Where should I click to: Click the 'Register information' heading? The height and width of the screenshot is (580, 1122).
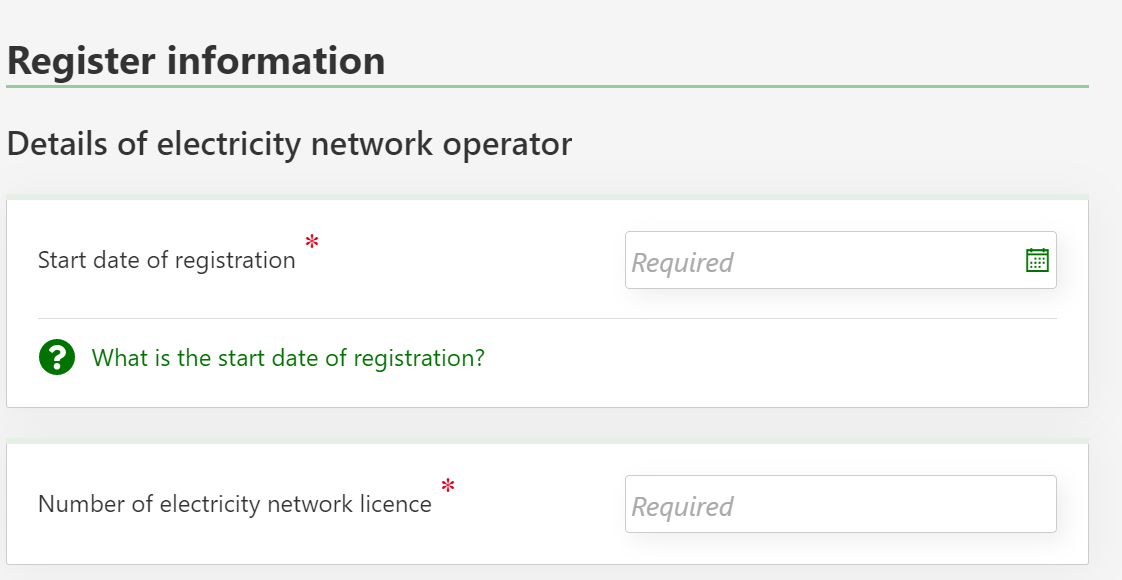[x=196, y=60]
